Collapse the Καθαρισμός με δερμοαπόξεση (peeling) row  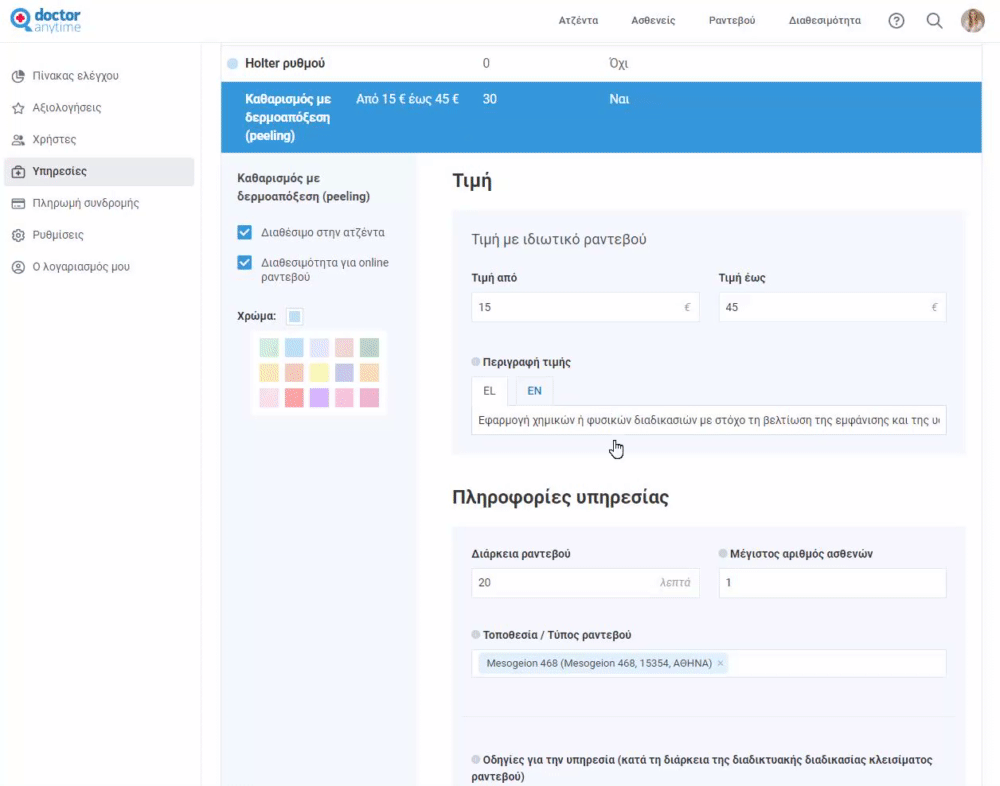tap(601, 117)
